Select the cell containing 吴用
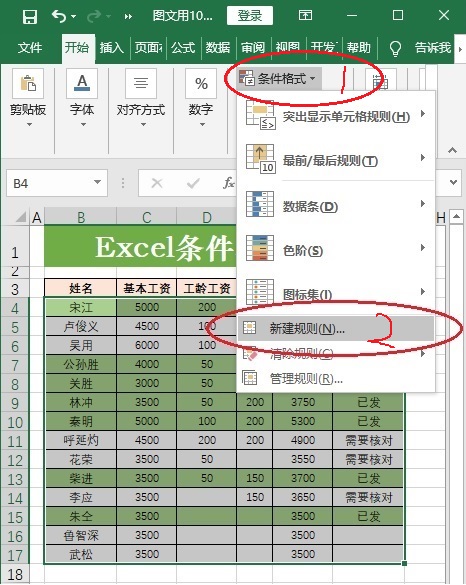466x585 pixels. coord(81,345)
